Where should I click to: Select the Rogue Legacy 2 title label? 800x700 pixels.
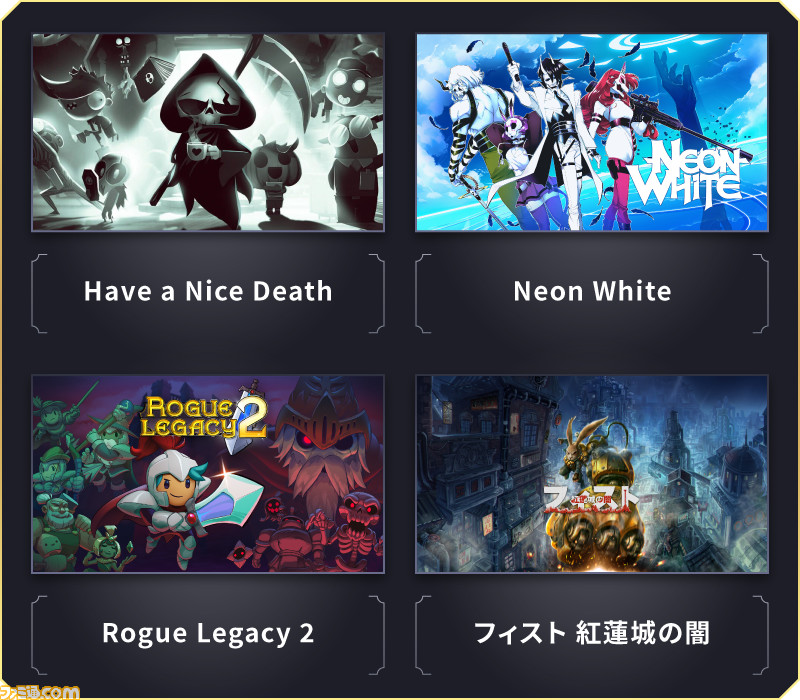click(208, 633)
